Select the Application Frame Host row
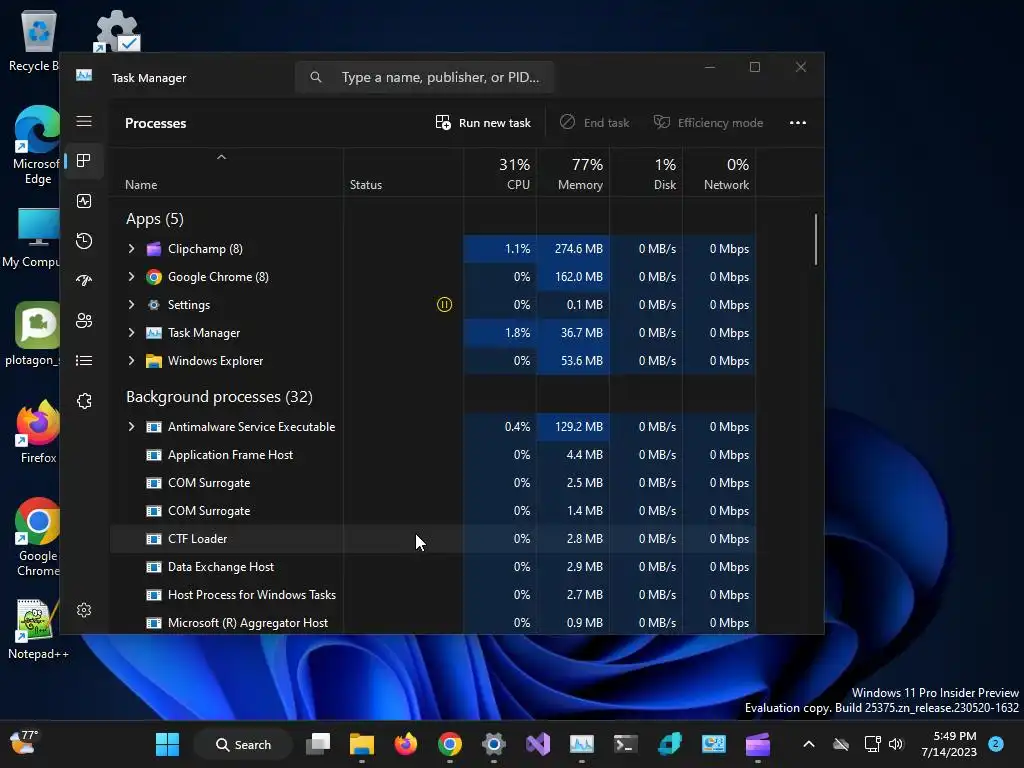 pyautogui.click(x=432, y=455)
